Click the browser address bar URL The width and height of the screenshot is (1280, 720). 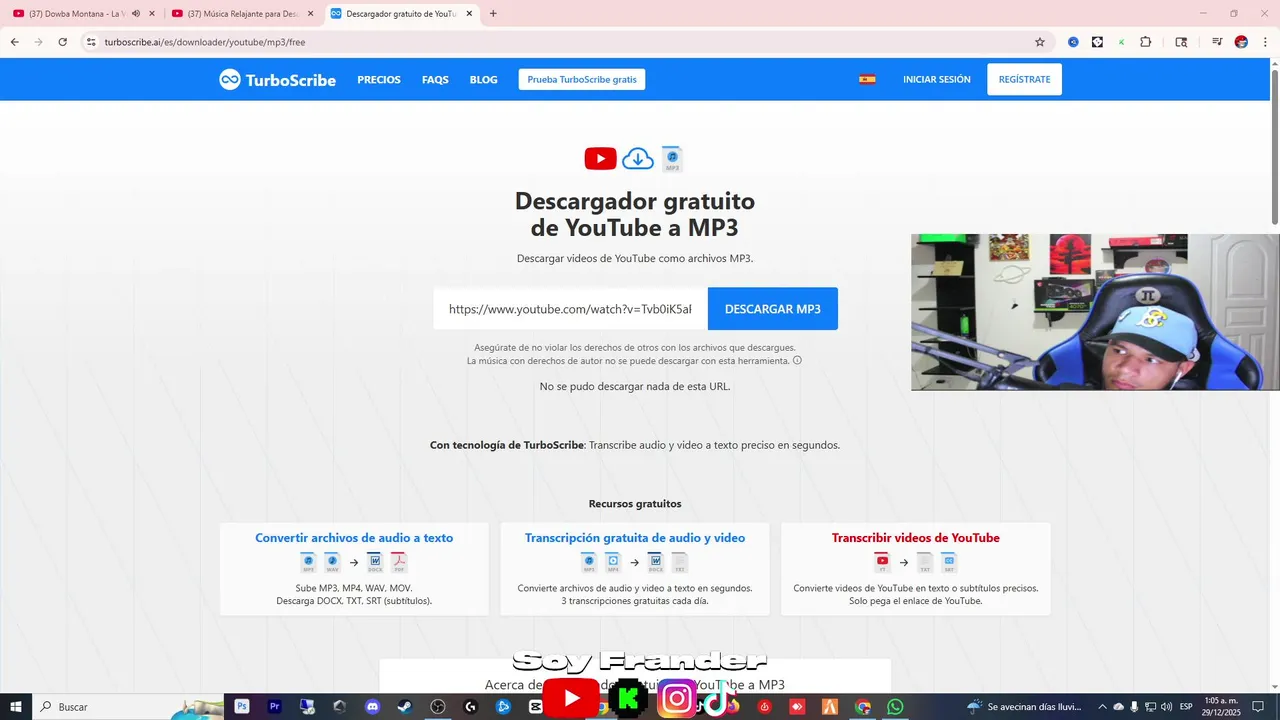point(205,42)
